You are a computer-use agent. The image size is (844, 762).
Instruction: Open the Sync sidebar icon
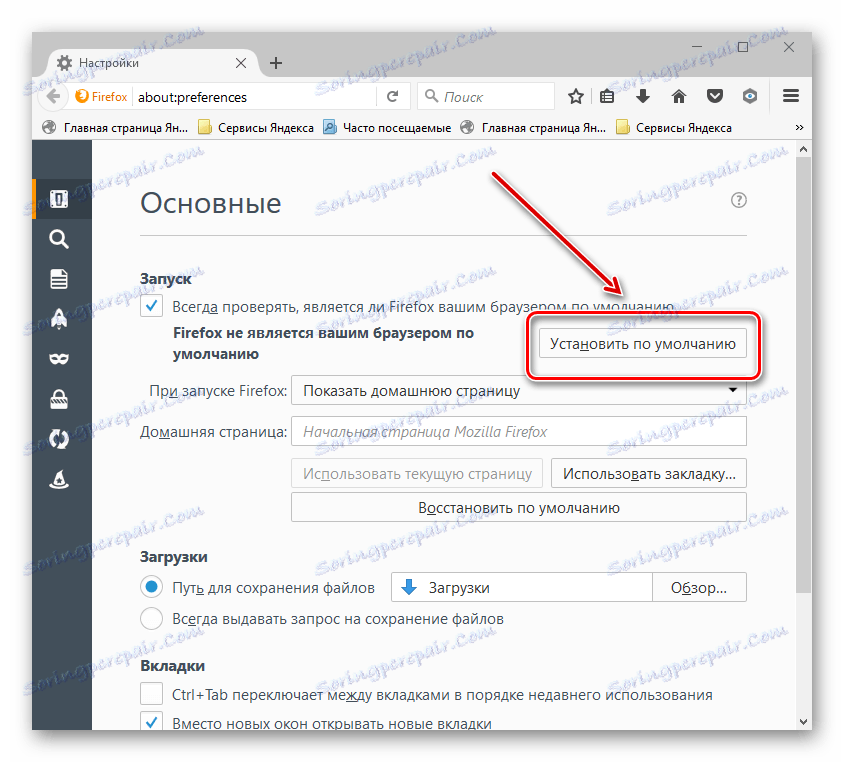click(x=59, y=439)
